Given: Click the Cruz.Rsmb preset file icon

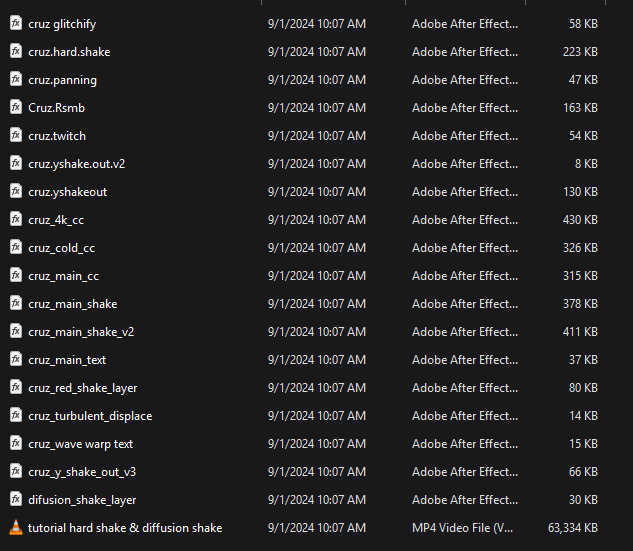Looking at the screenshot, I should click(x=15, y=107).
